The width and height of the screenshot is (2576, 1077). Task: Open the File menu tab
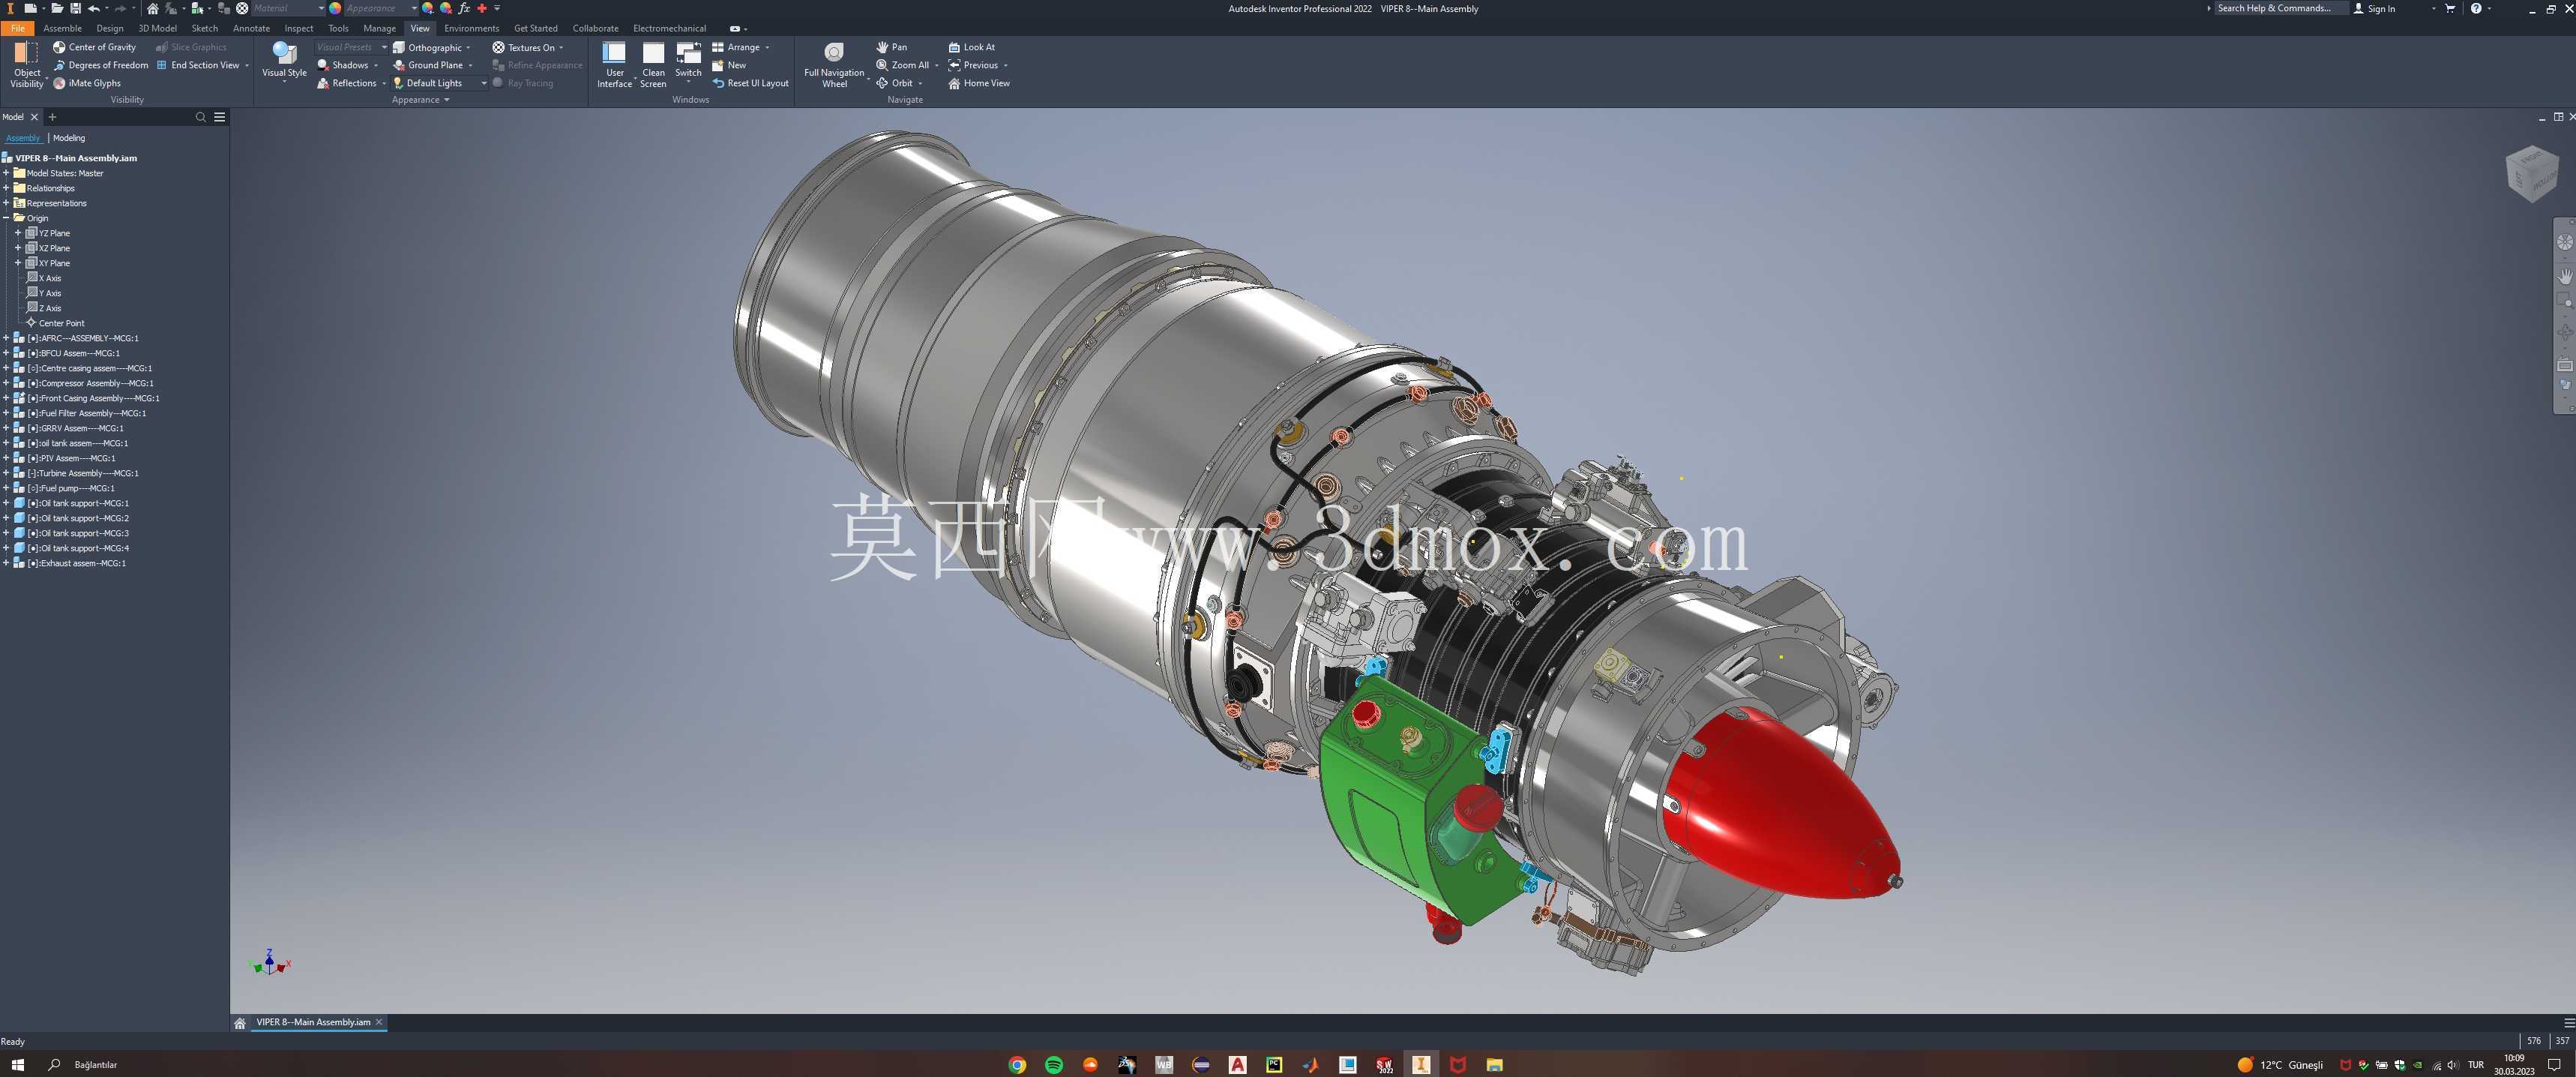[18, 28]
